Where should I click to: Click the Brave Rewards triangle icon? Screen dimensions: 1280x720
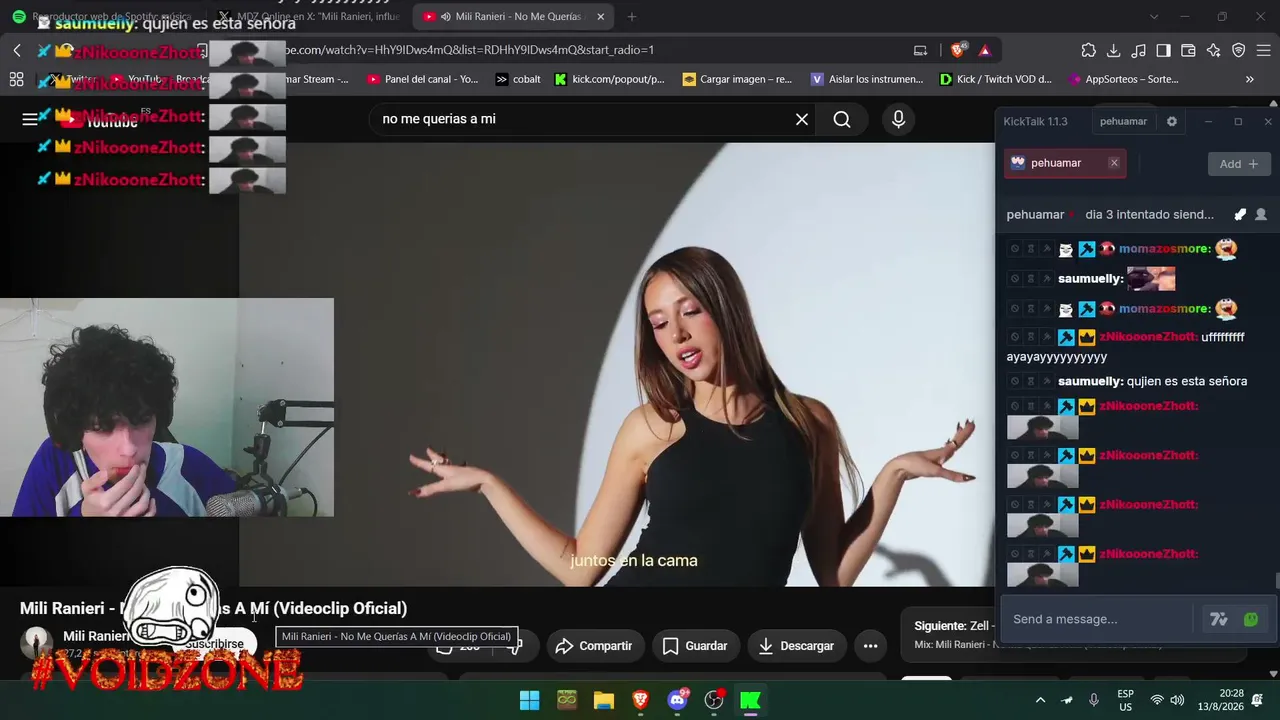(985, 50)
